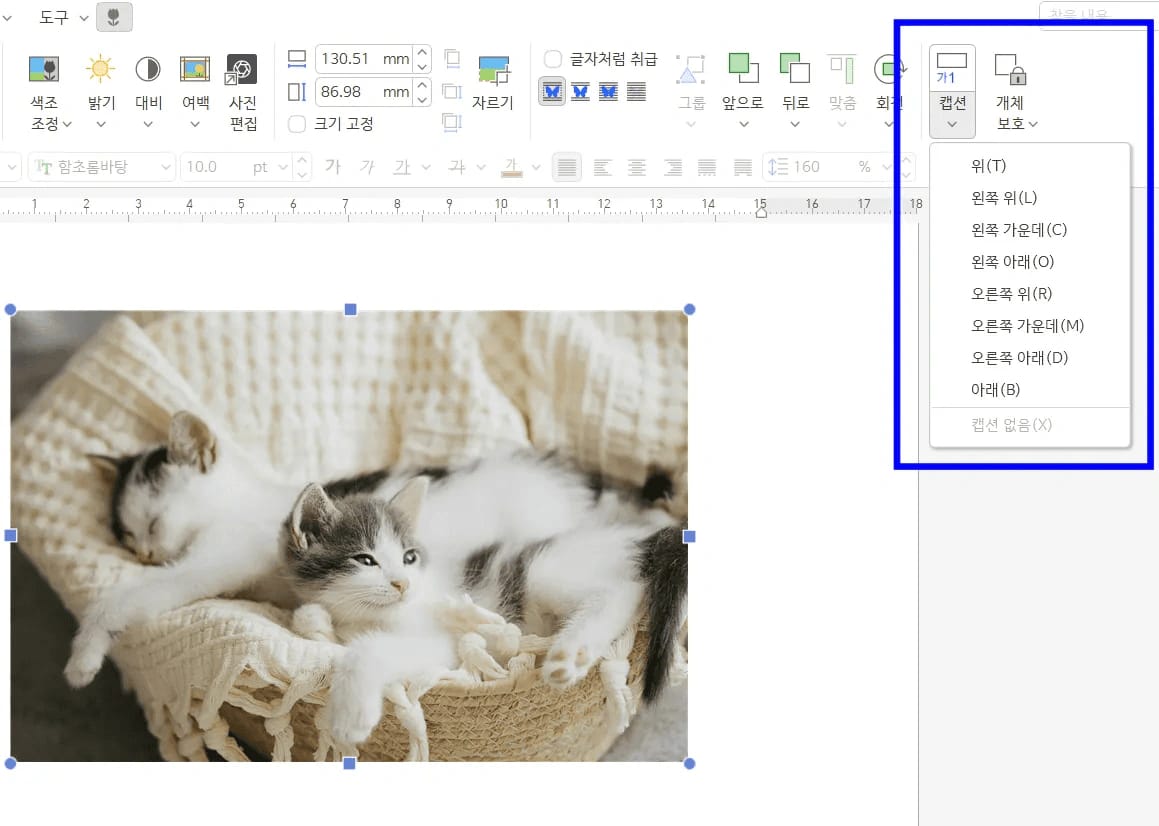Image resolution: width=1159 pixels, height=826 pixels.
Task: Open the 색조 조정 color tone tool
Action: (43, 70)
